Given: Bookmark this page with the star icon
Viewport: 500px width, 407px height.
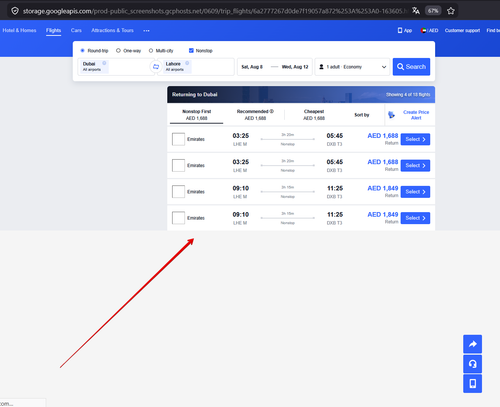Looking at the screenshot, I should point(451,11).
